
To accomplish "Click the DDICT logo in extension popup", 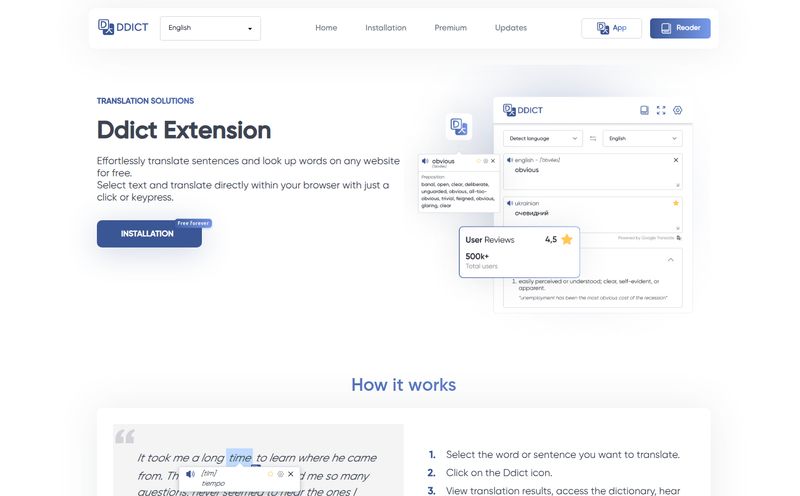I will pyautogui.click(x=523, y=110).
